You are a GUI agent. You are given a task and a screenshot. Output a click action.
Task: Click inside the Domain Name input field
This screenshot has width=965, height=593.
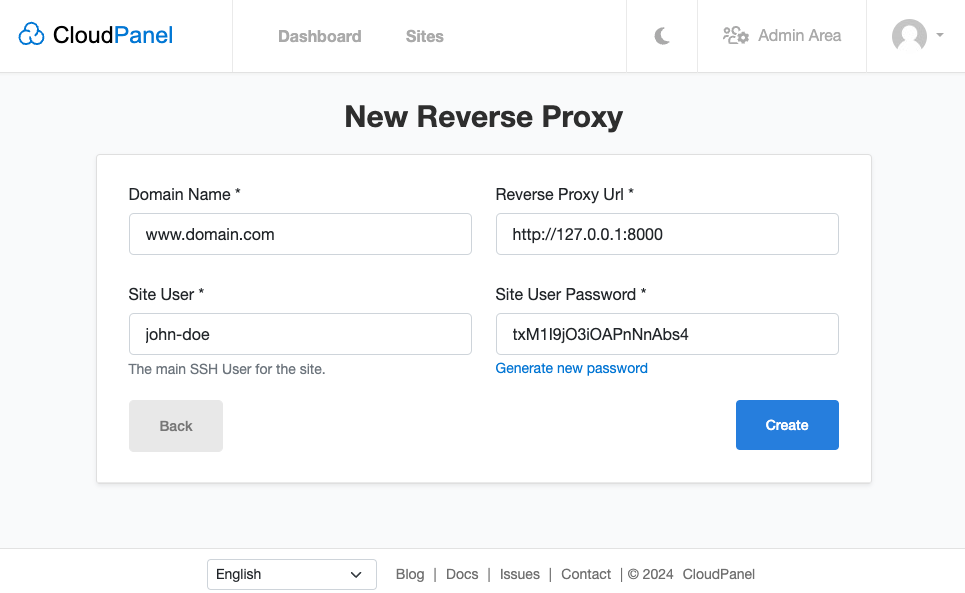[x=300, y=234]
